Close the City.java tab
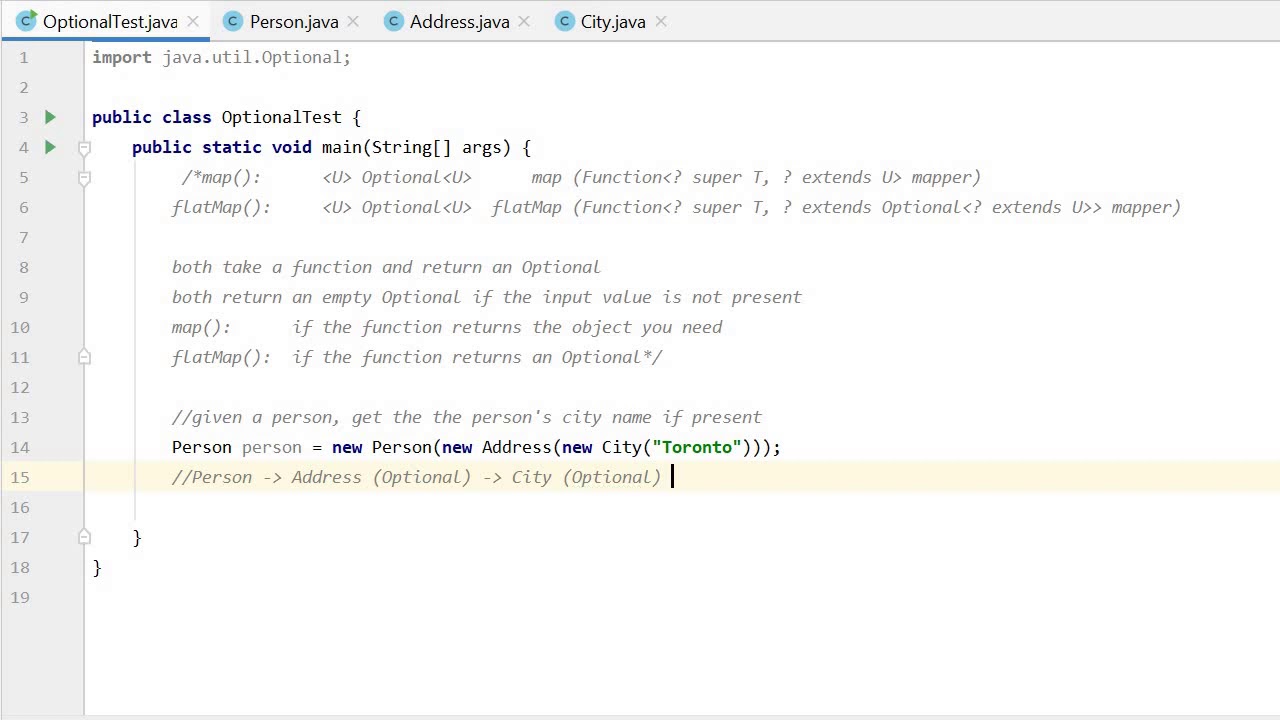This screenshot has height=720, width=1280. [659, 21]
